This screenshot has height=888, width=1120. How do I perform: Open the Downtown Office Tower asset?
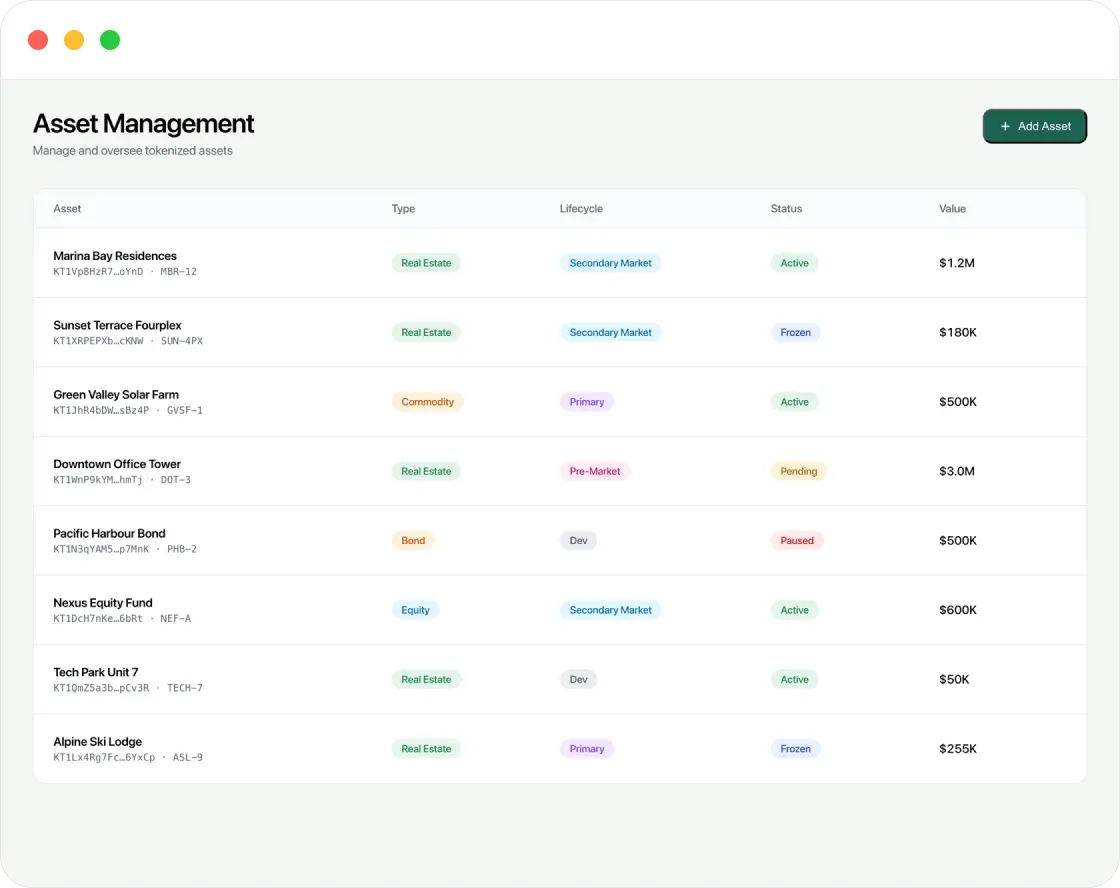tap(116, 464)
